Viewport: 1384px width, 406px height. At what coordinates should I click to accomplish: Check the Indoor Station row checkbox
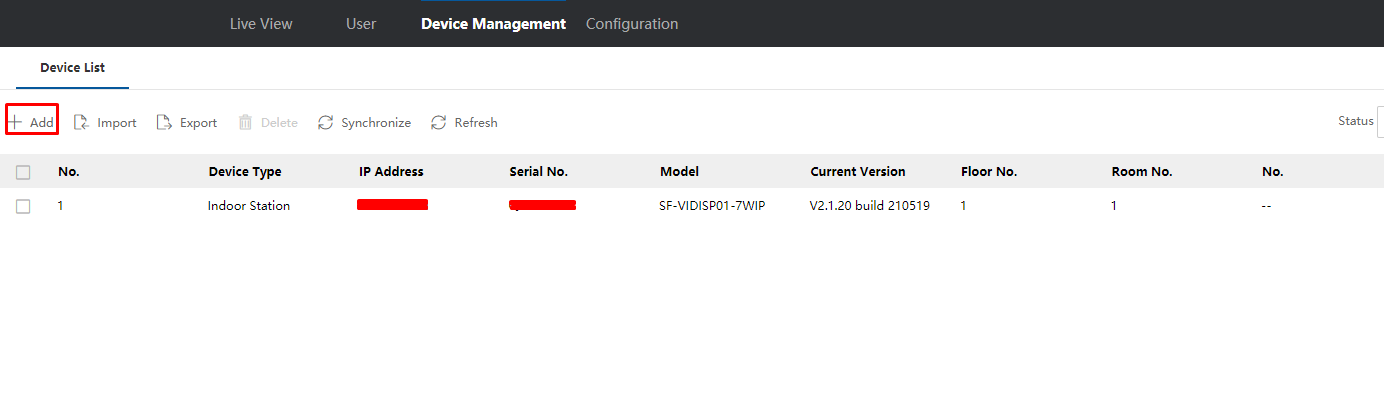coord(23,206)
